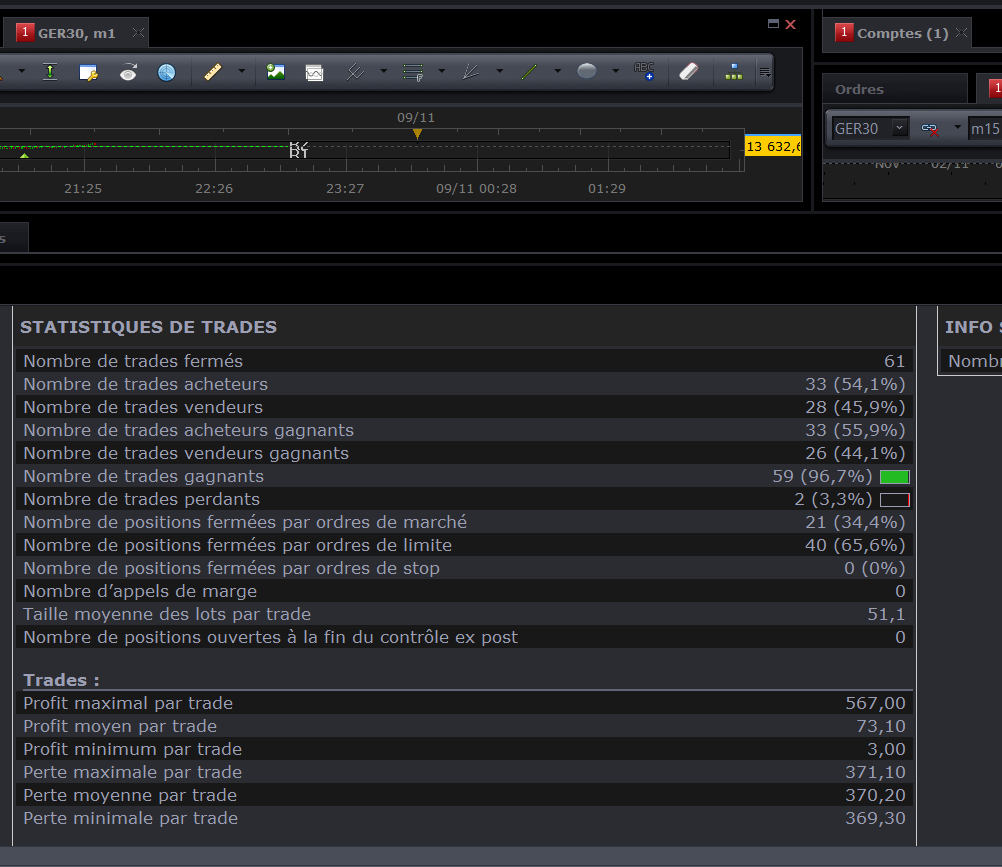The image size is (1002, 867).
Task: Click the red 1 badge on Comptes tab
Action: 844,32
